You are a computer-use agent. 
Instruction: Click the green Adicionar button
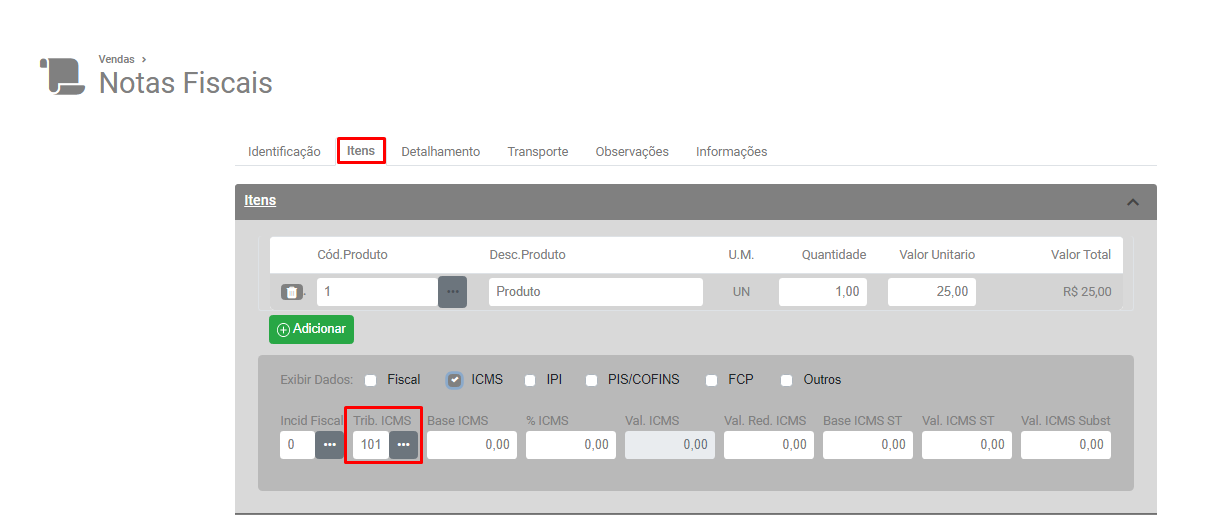[311, 329]
